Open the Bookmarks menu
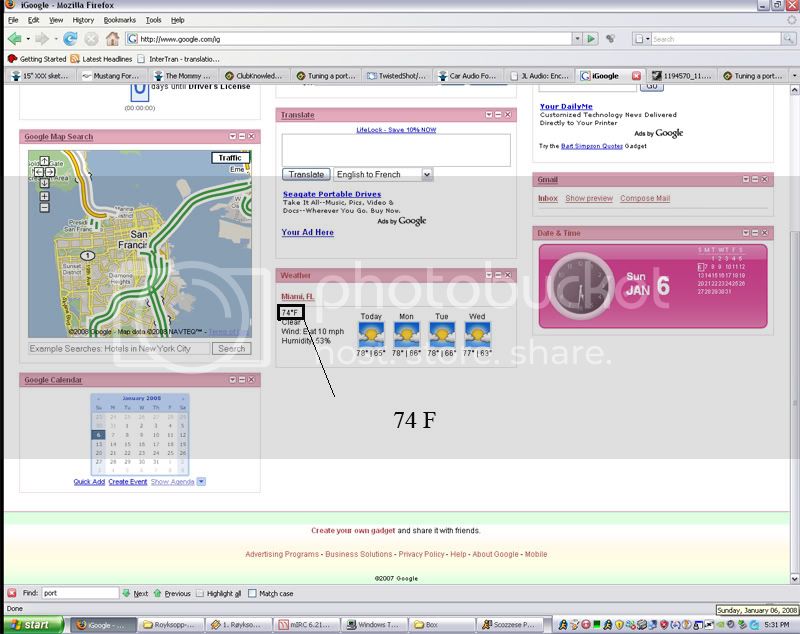Screen dimensions: 800x634 [x=119, y=20]
